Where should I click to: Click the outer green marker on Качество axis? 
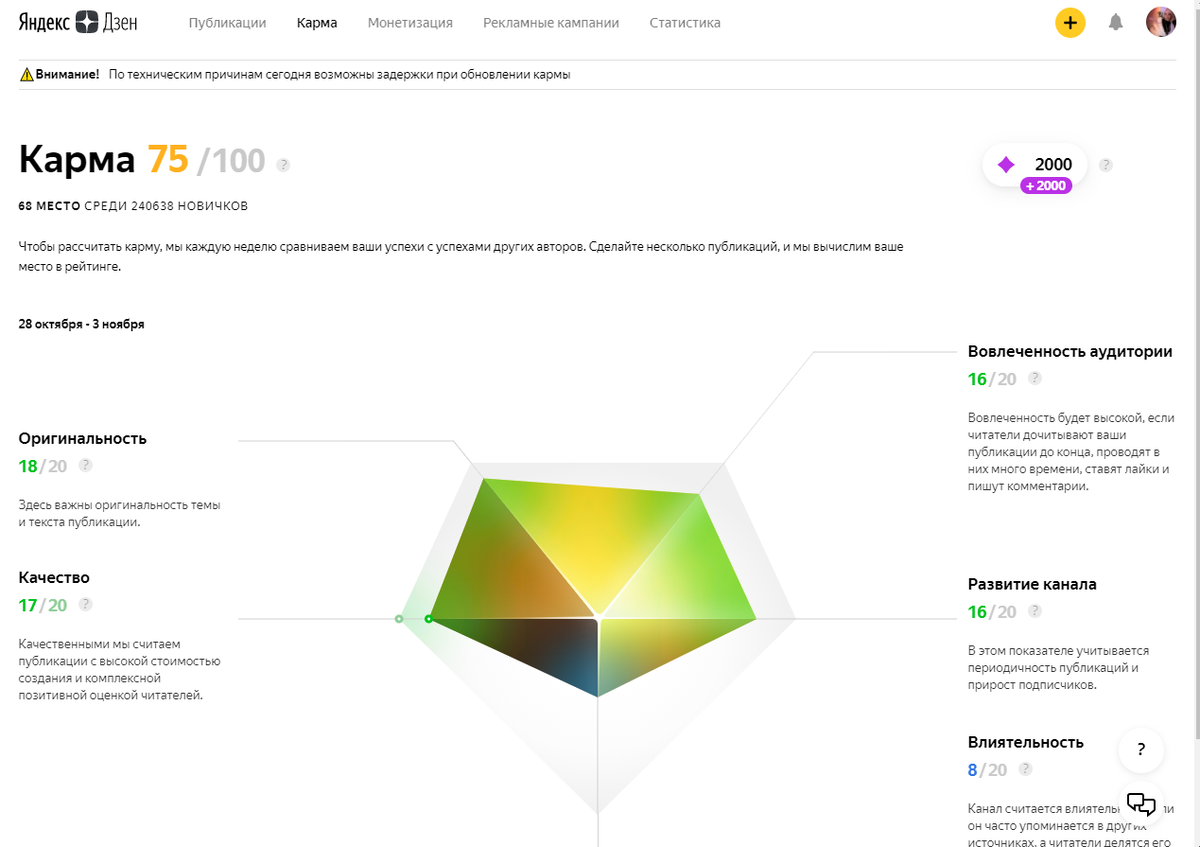coord(399,619)
